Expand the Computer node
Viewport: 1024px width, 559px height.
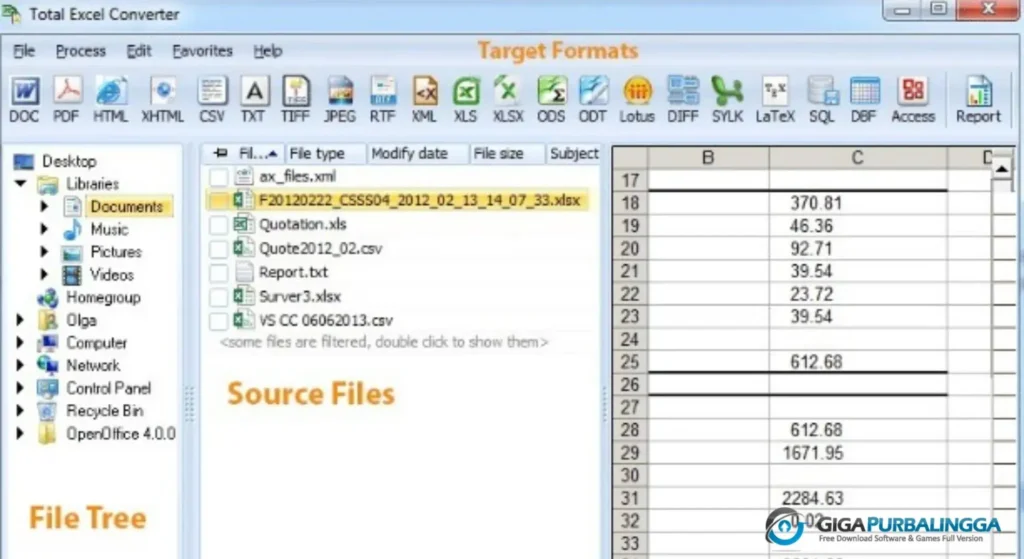pos(20,343)
